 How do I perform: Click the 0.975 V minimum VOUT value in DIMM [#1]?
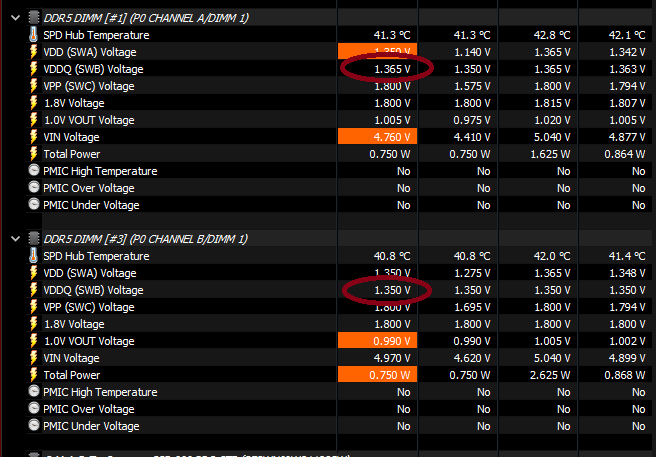tap(472, 120)
